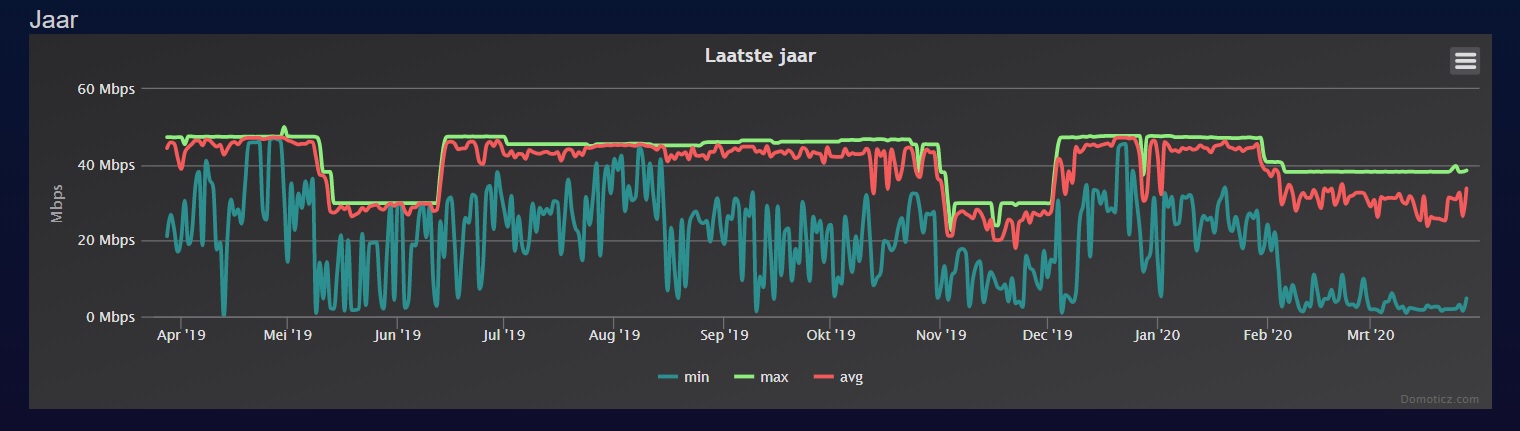Open the chart context menu hamburger icon
1520x431 pixels.
[x=1464, y=61]
